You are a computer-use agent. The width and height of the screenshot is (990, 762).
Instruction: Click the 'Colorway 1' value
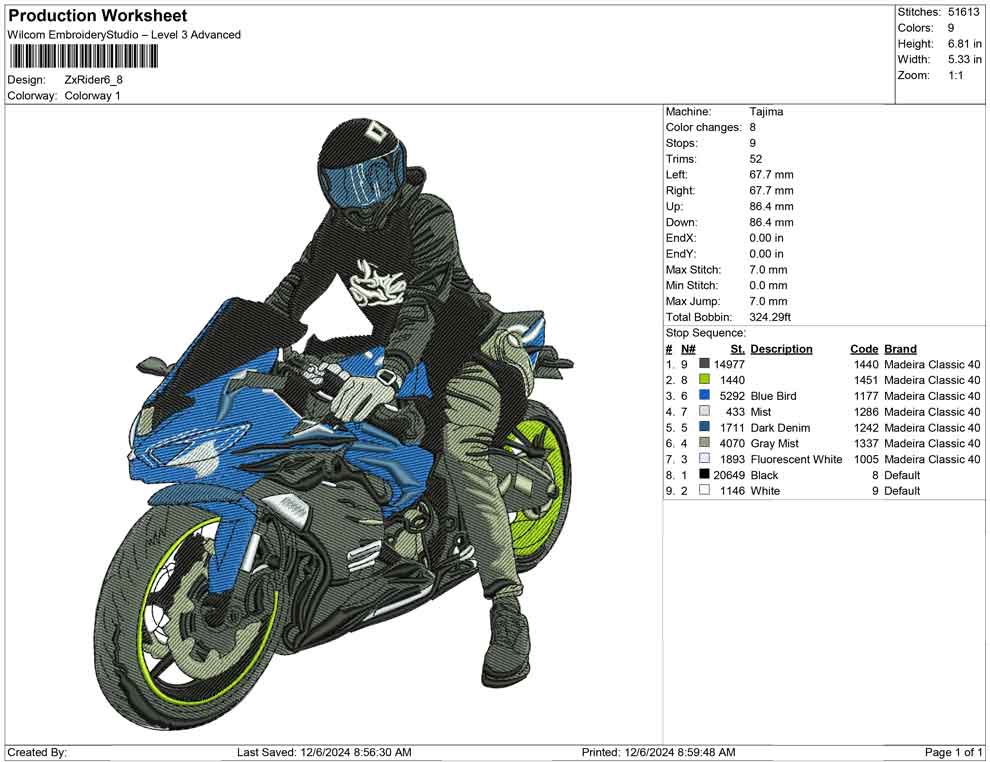click(x=92, y=96)
